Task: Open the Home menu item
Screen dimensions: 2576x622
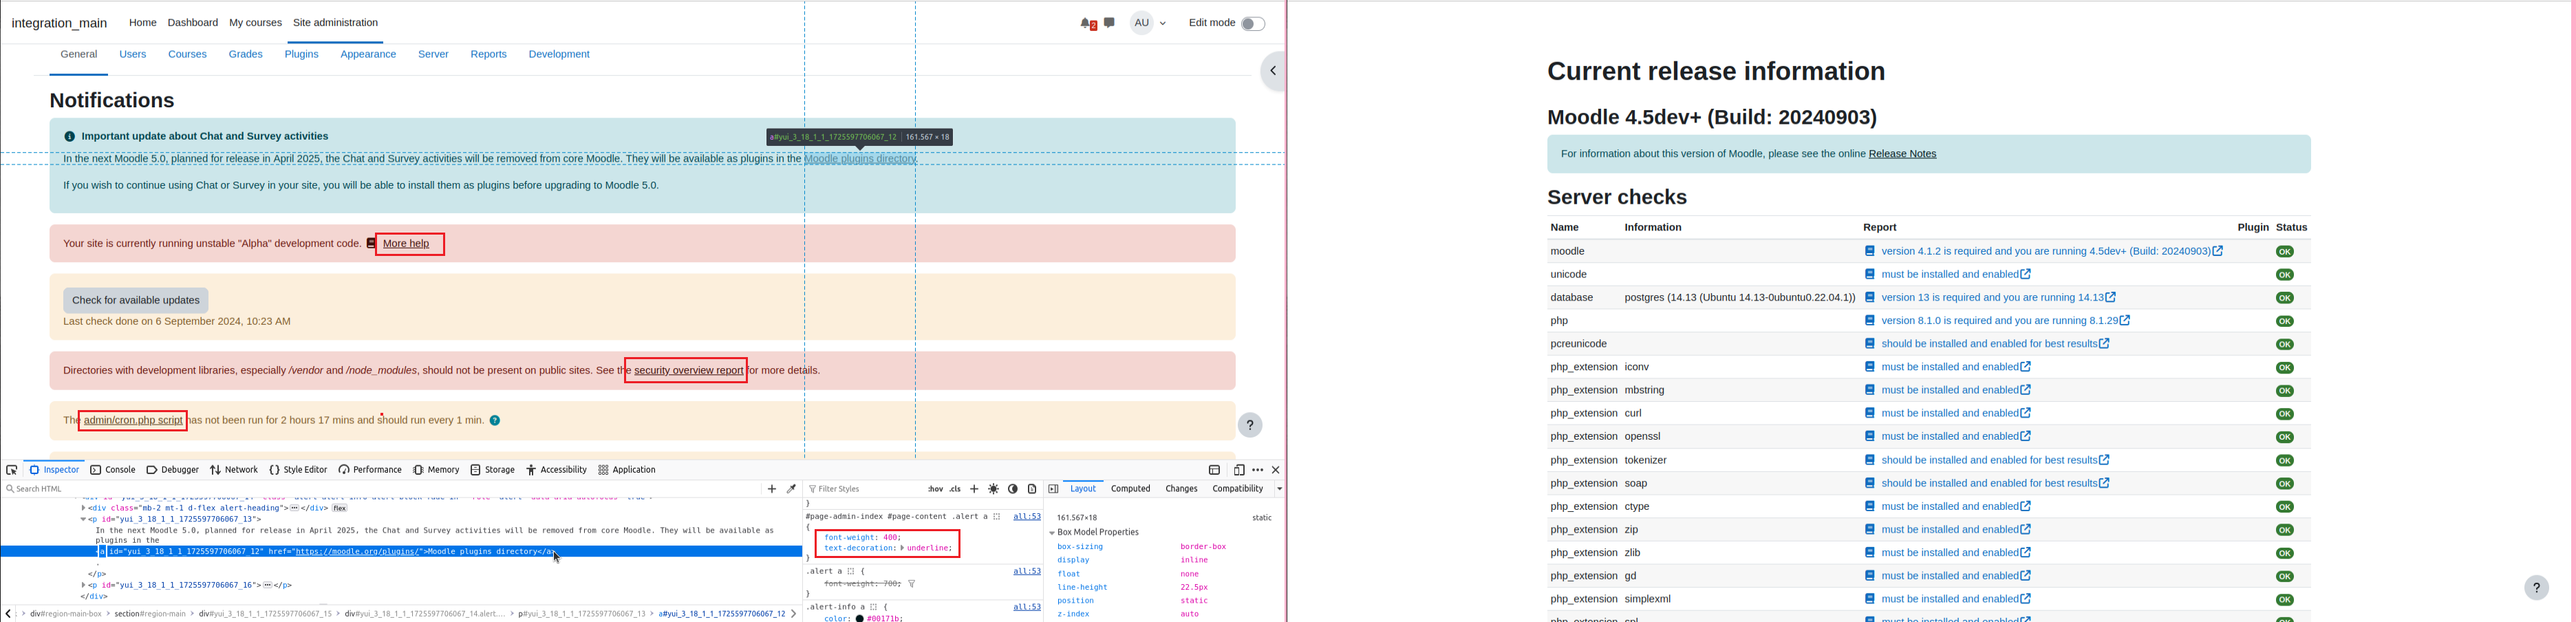Action: pos(142,23)
